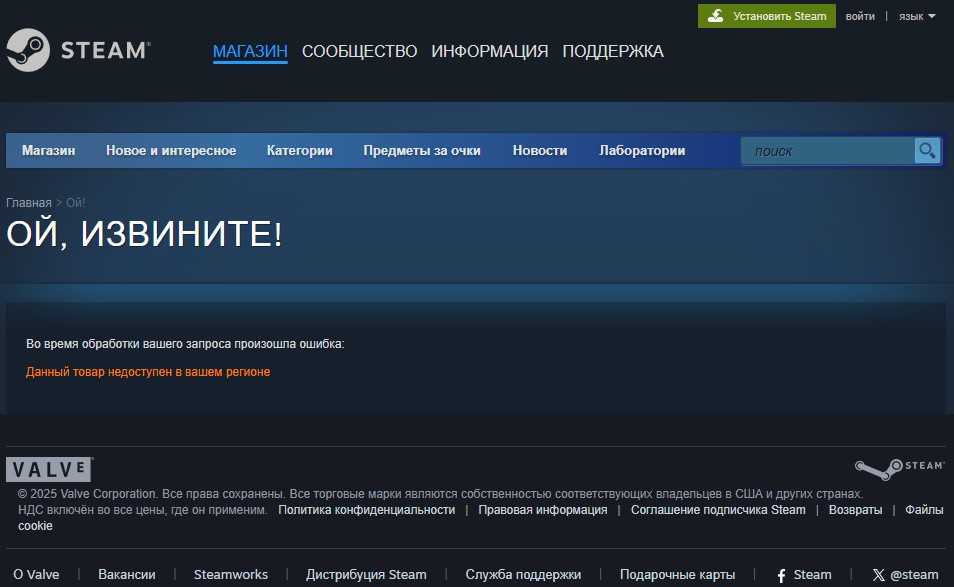Viewport: 954px width, 587px height.
Task: Click the Главная breadcrumb link
Action: [x=28, y=203]
